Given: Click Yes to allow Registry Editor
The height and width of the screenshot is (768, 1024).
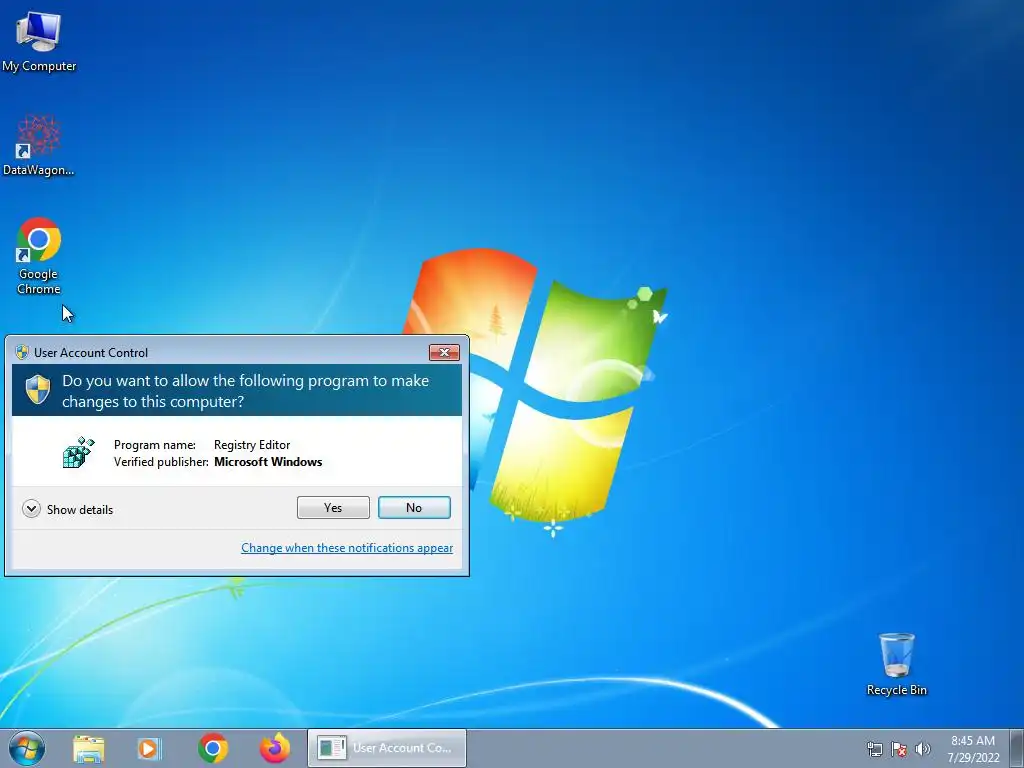Looking at the screenshot, I should [x=333, y=507].
